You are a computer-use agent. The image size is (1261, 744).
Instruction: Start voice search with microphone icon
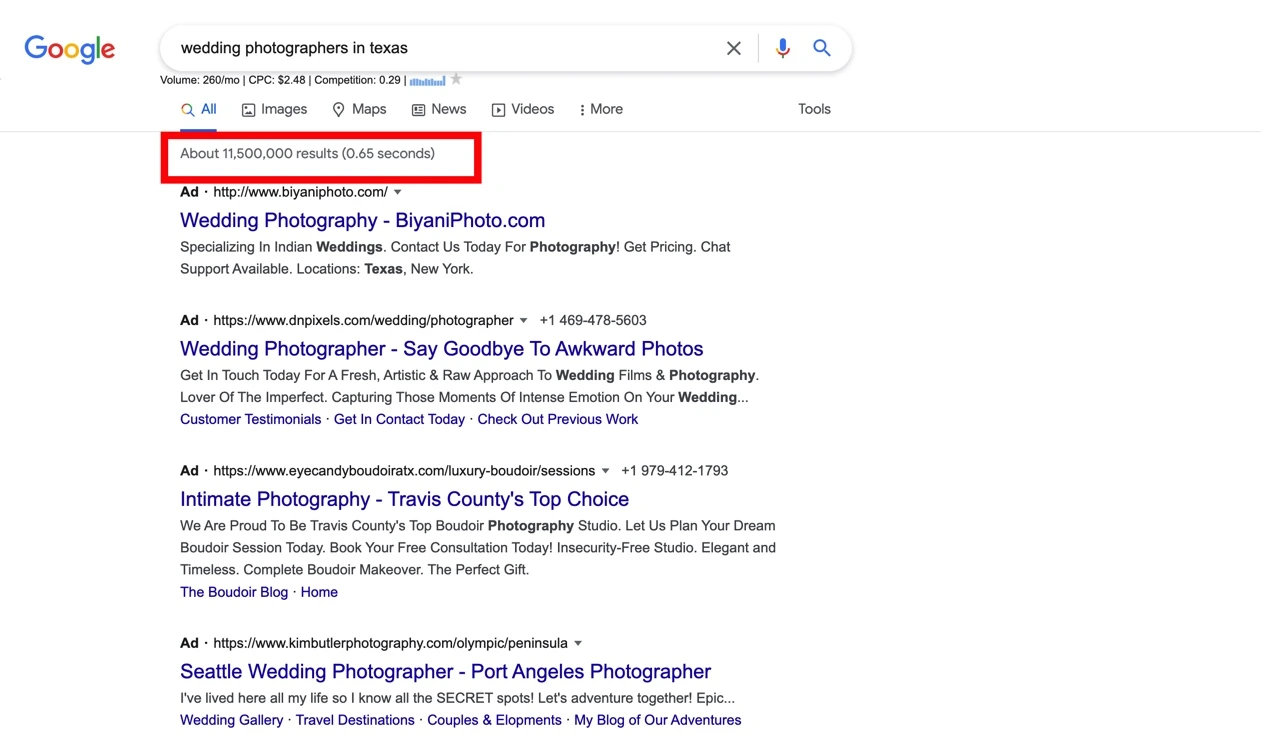click(x=782, y=48)
